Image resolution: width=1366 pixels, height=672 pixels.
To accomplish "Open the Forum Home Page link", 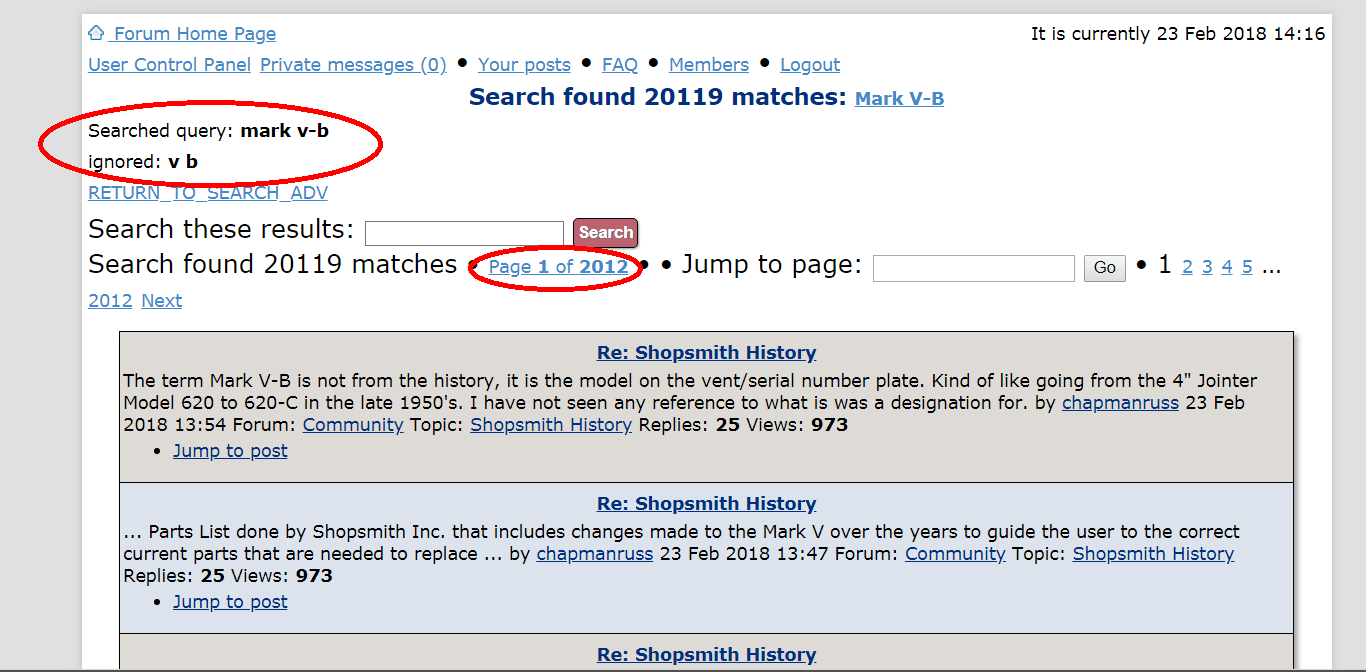I will (193, 34).
